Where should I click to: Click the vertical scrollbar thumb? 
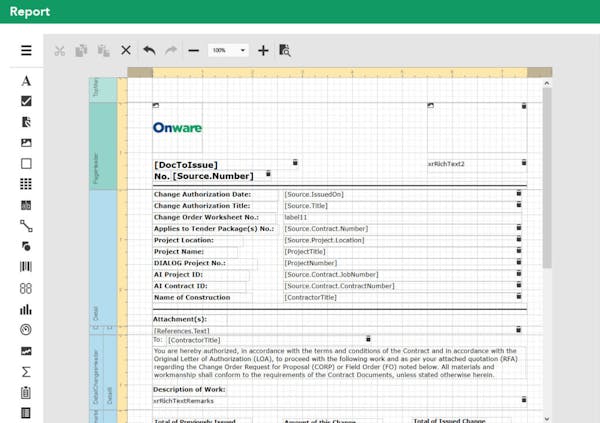547,178
